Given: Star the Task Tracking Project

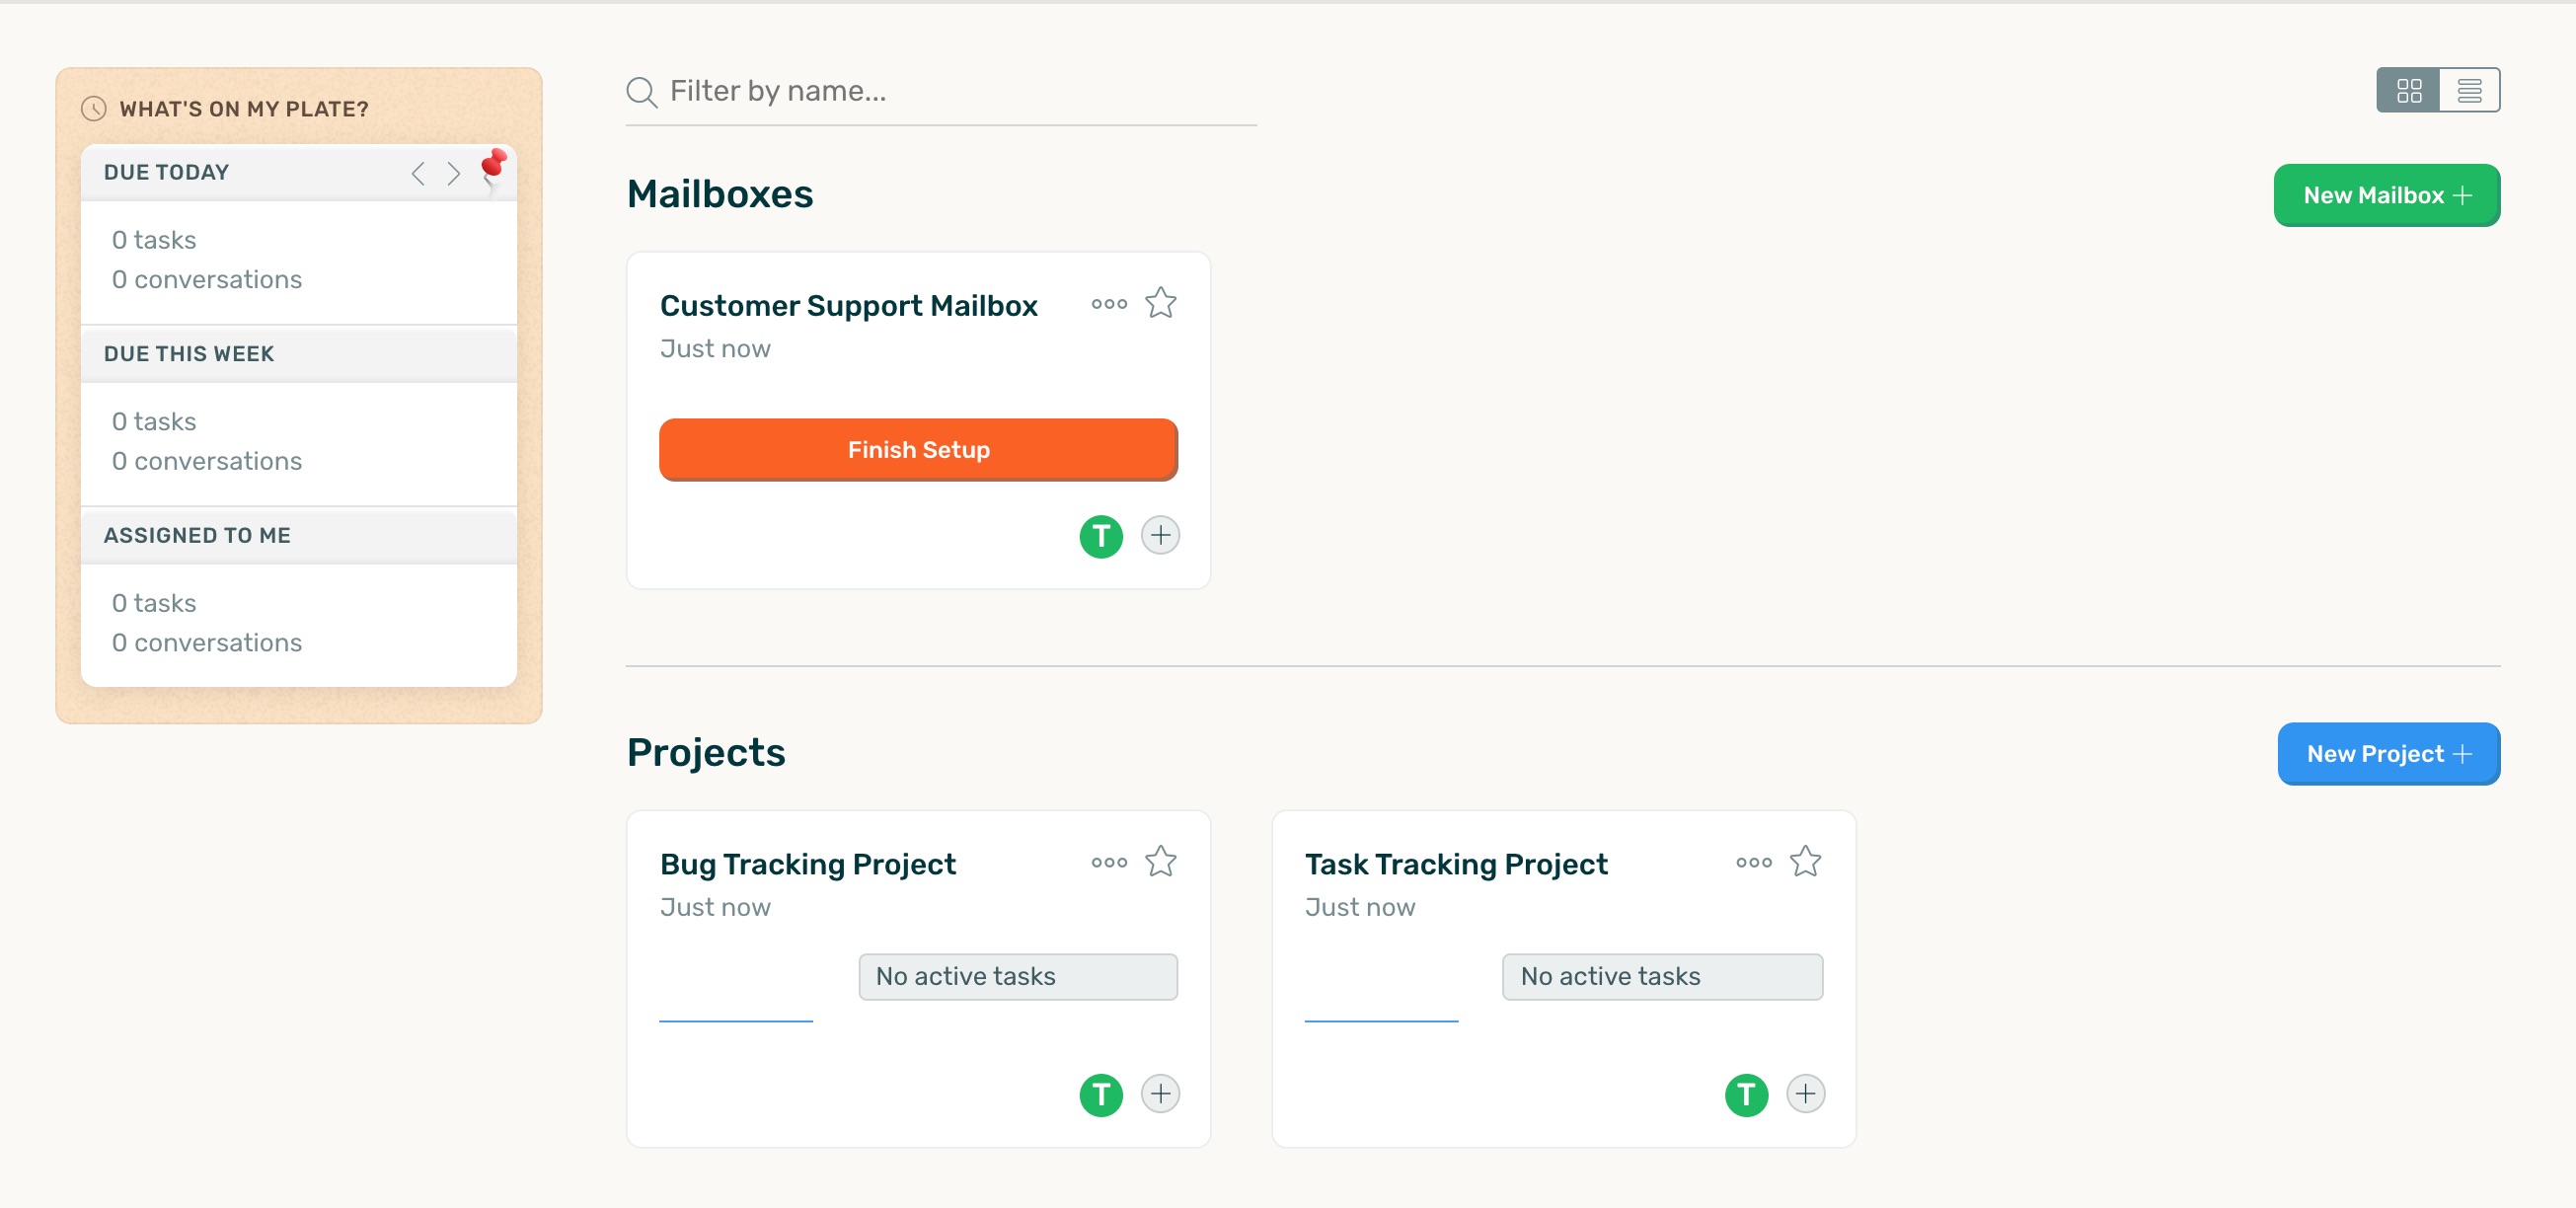Looking at the screenshot, I should (x=1805, y=861).
